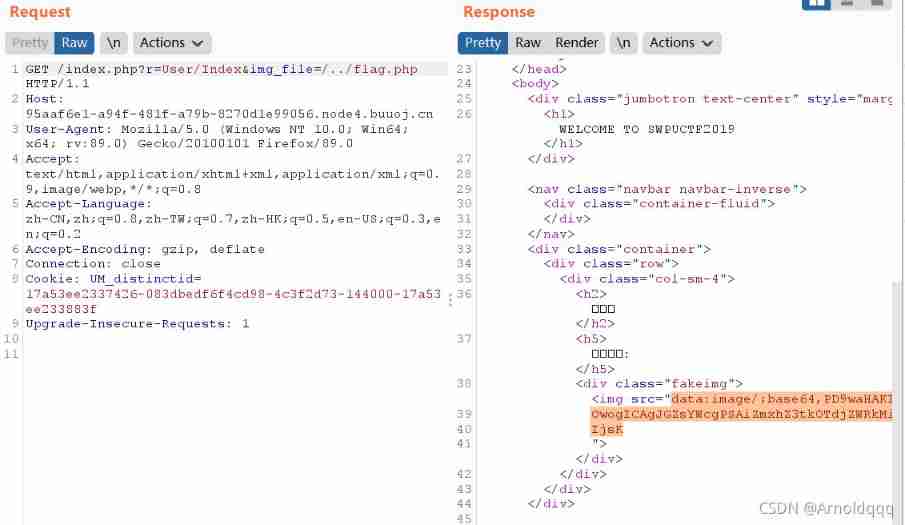This screenshot has height=525, width=905.
Task: Open the Request Actions dropdown
Action: coord(172,43)
